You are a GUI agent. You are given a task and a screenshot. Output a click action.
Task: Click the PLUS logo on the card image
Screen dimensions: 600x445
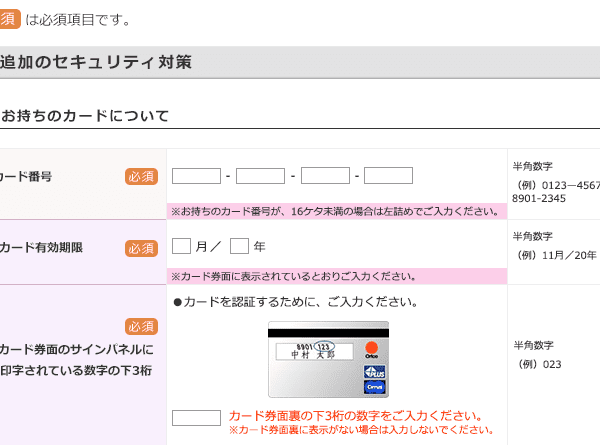point(375,372)
